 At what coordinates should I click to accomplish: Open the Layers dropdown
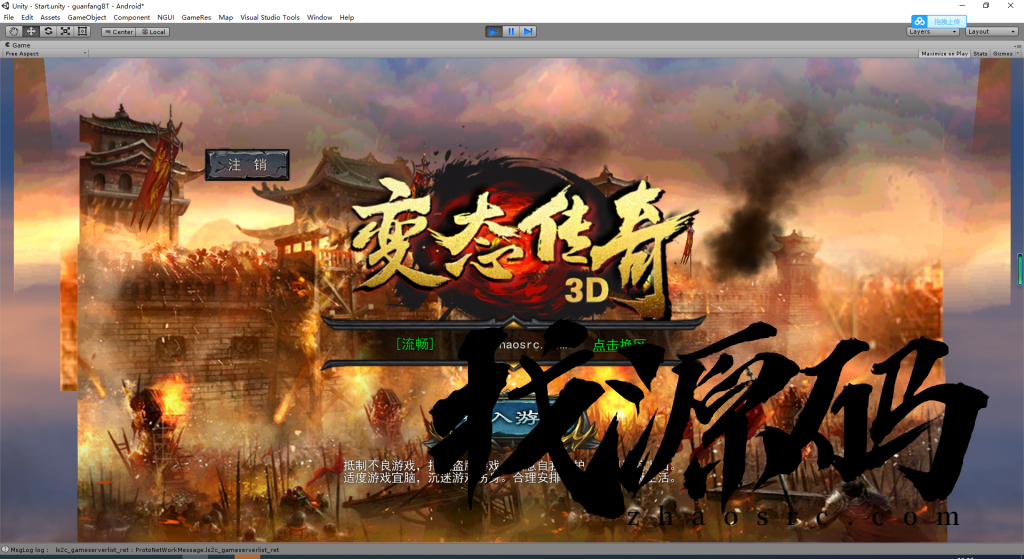tap(933, 31)
